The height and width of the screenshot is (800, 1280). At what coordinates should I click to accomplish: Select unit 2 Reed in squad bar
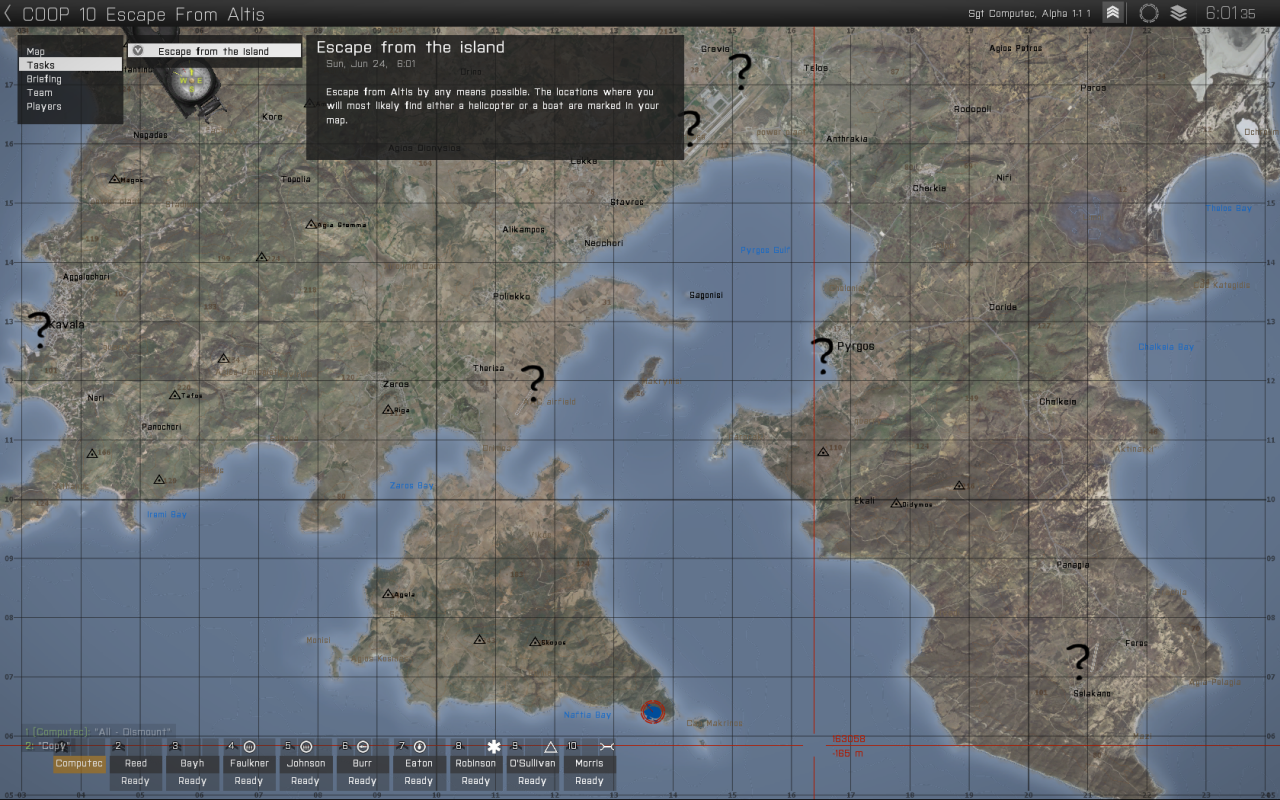point(136,763)
